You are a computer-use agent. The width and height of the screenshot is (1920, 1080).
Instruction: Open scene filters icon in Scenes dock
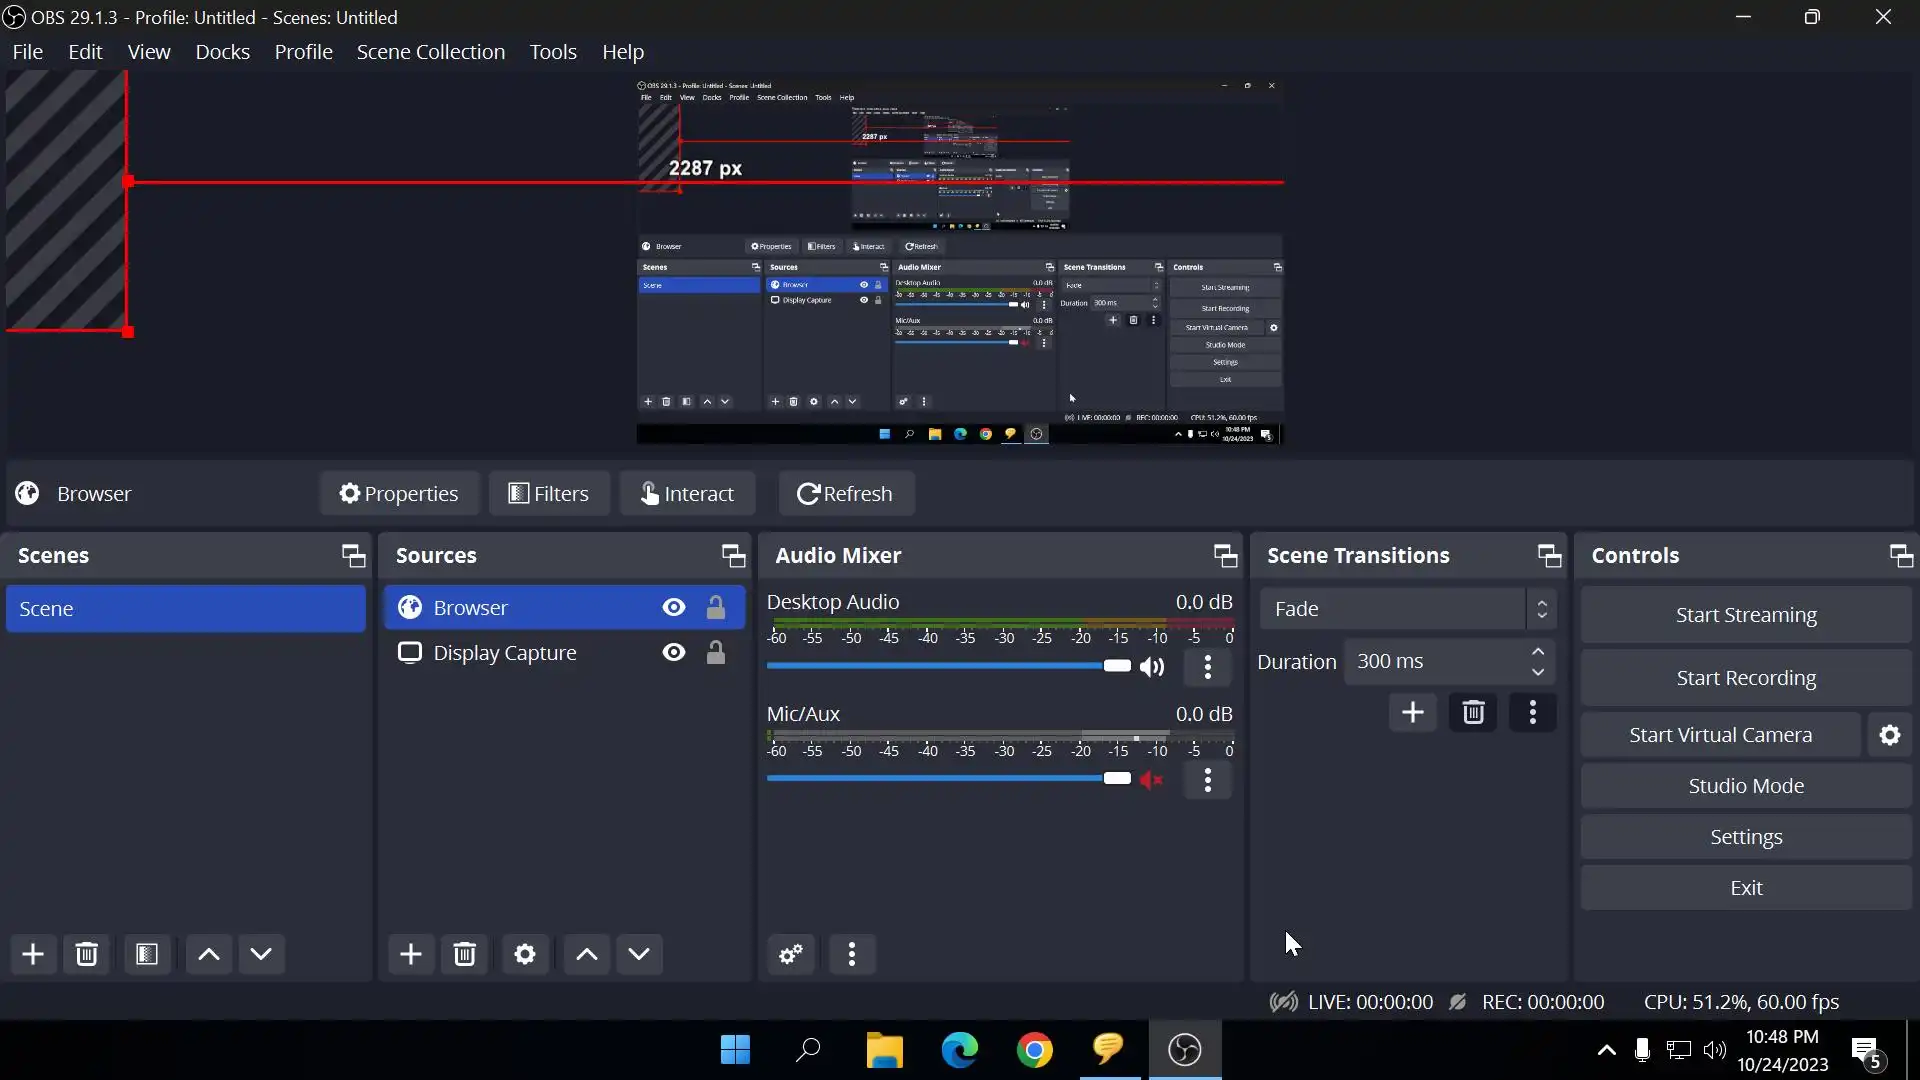coord(147,954)
